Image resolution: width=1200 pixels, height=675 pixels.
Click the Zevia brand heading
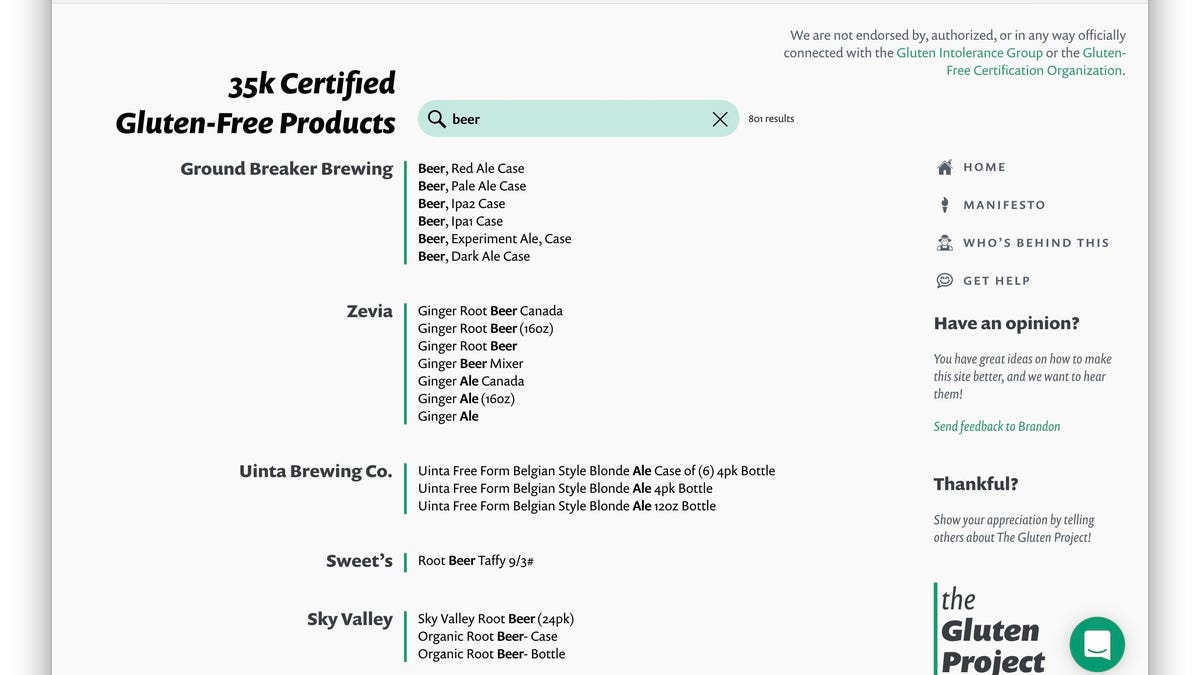[369, 311]
